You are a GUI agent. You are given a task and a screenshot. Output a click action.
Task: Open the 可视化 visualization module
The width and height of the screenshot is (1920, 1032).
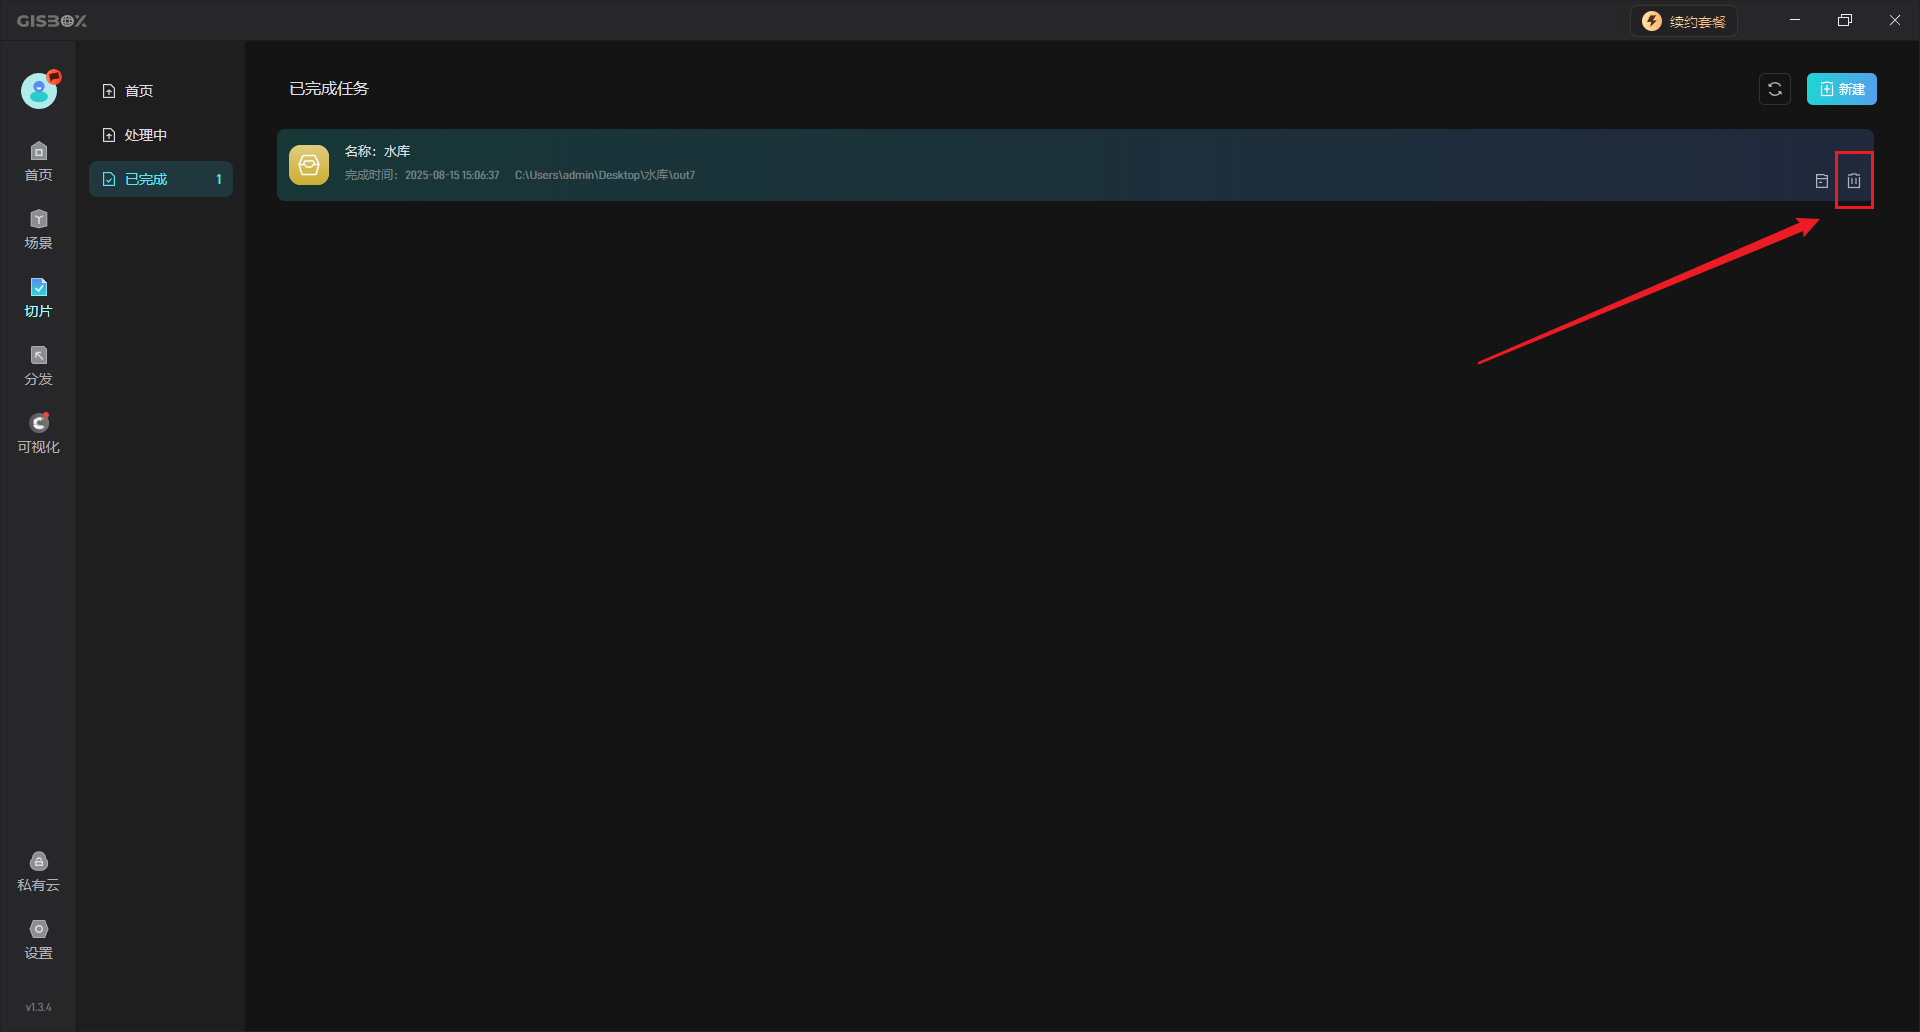pos(38,433)
